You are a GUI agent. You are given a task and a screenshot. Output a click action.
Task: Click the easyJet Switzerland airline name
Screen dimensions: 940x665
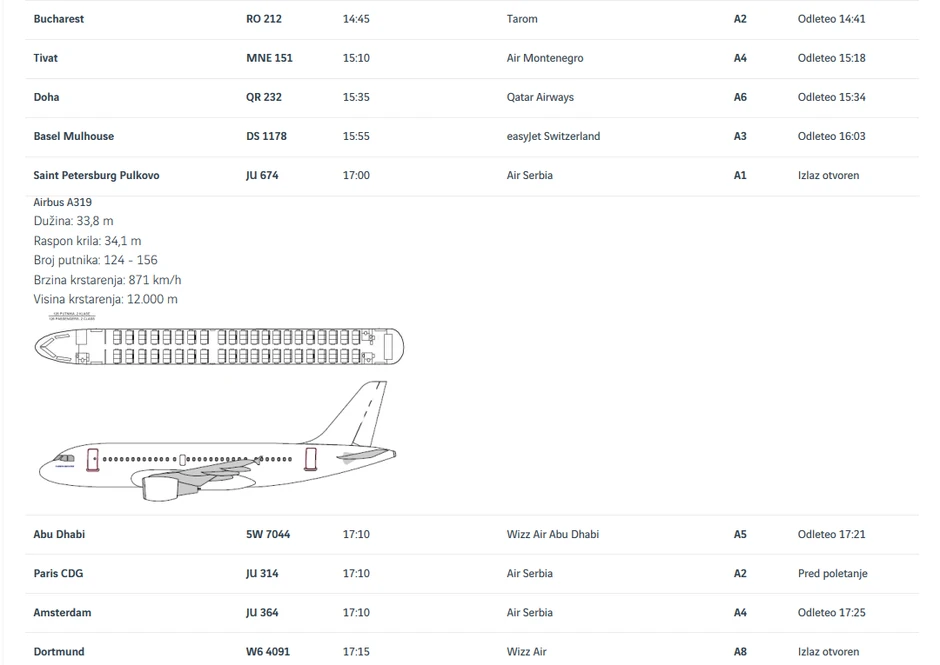553,136
